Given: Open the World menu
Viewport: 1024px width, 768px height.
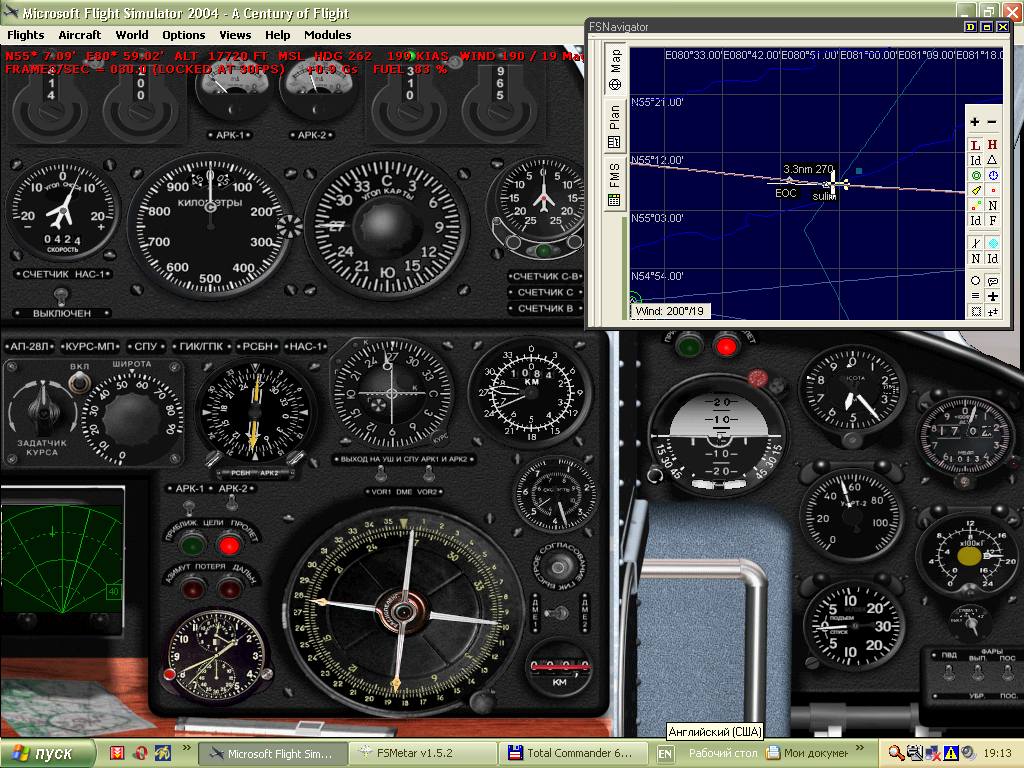Looking at the screenshot, I should coord(132,35).
